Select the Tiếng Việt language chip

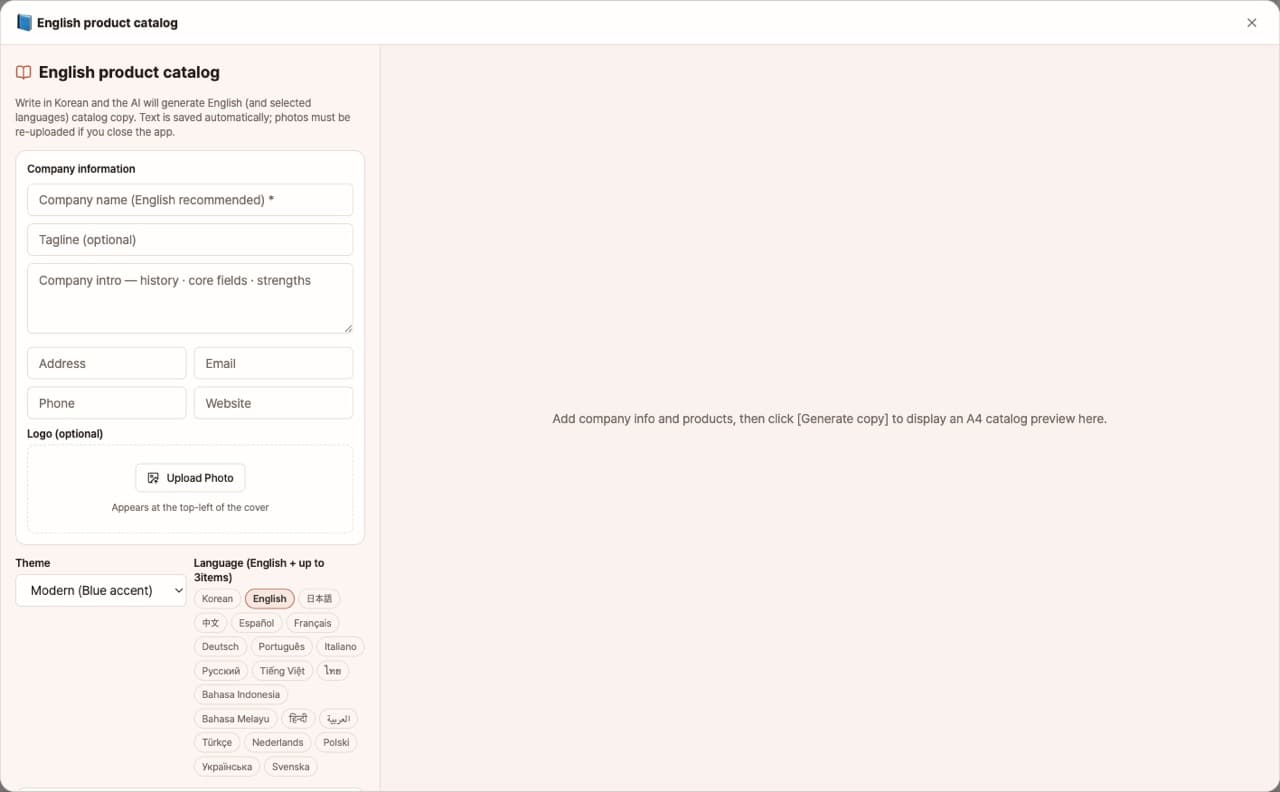pyautogui.click(x=282, y=671)
